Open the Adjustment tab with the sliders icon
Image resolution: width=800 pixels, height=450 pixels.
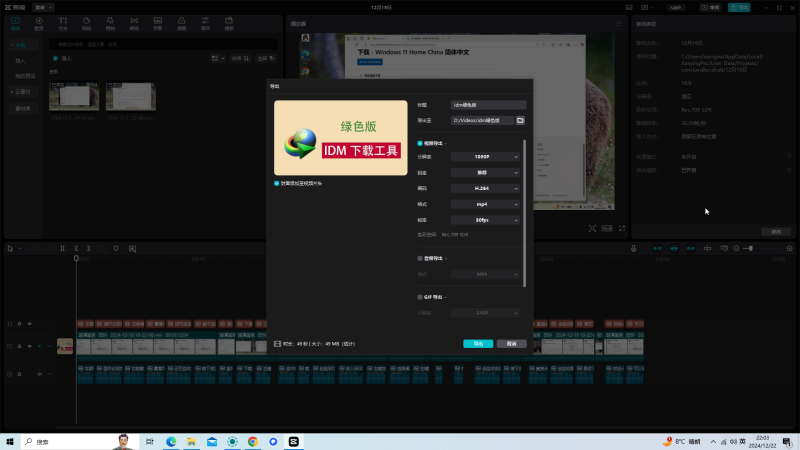click(205, 23)
